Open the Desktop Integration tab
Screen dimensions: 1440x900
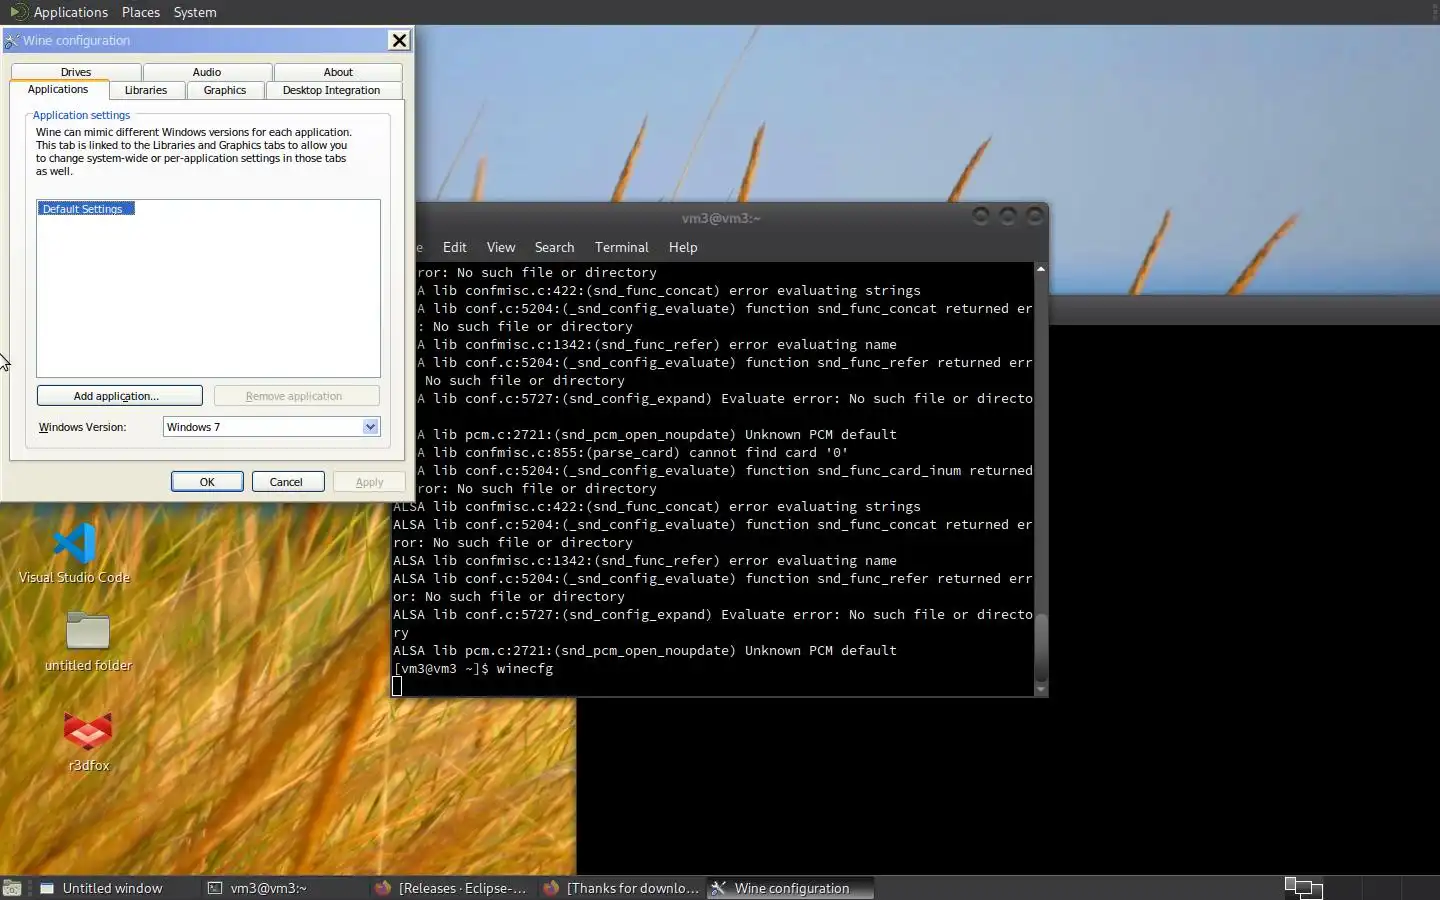tap(331, 90)
